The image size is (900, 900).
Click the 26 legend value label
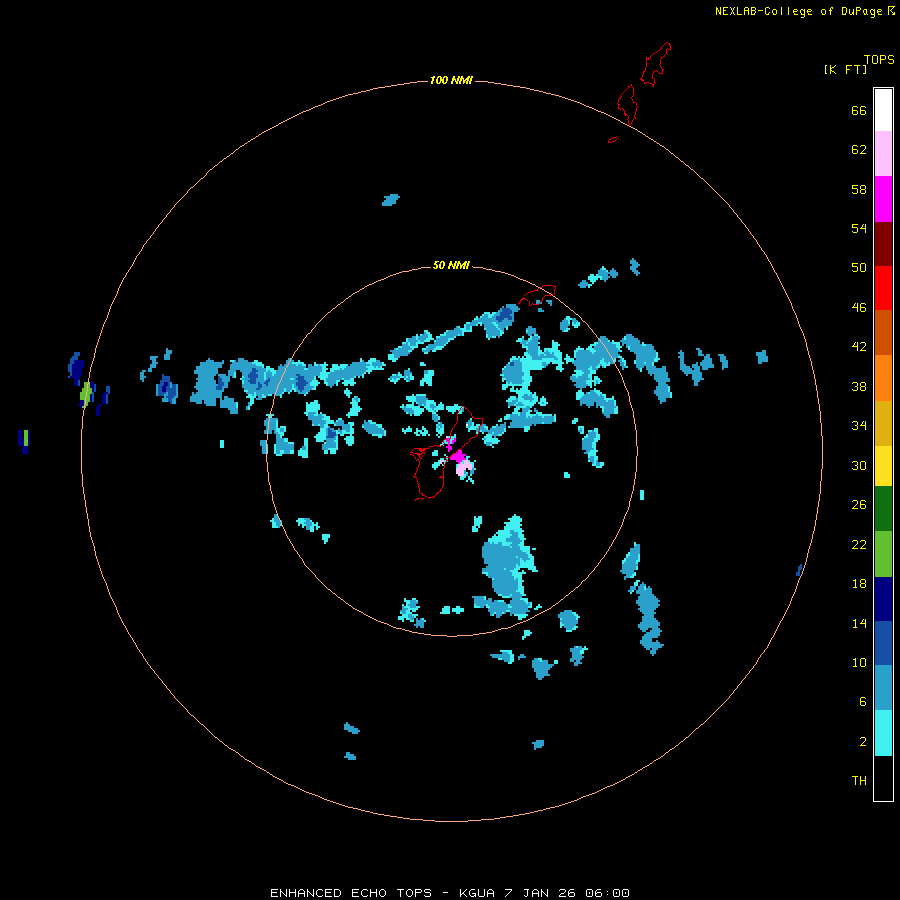tap(859, 505)
